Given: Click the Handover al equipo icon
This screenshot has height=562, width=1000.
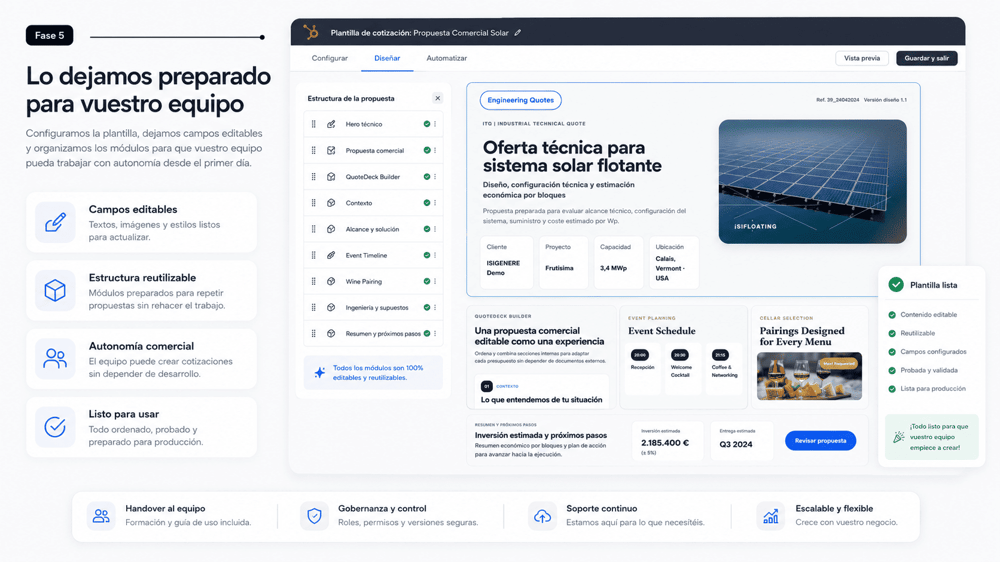Looking at the screenshot, I should coord(101,515).
